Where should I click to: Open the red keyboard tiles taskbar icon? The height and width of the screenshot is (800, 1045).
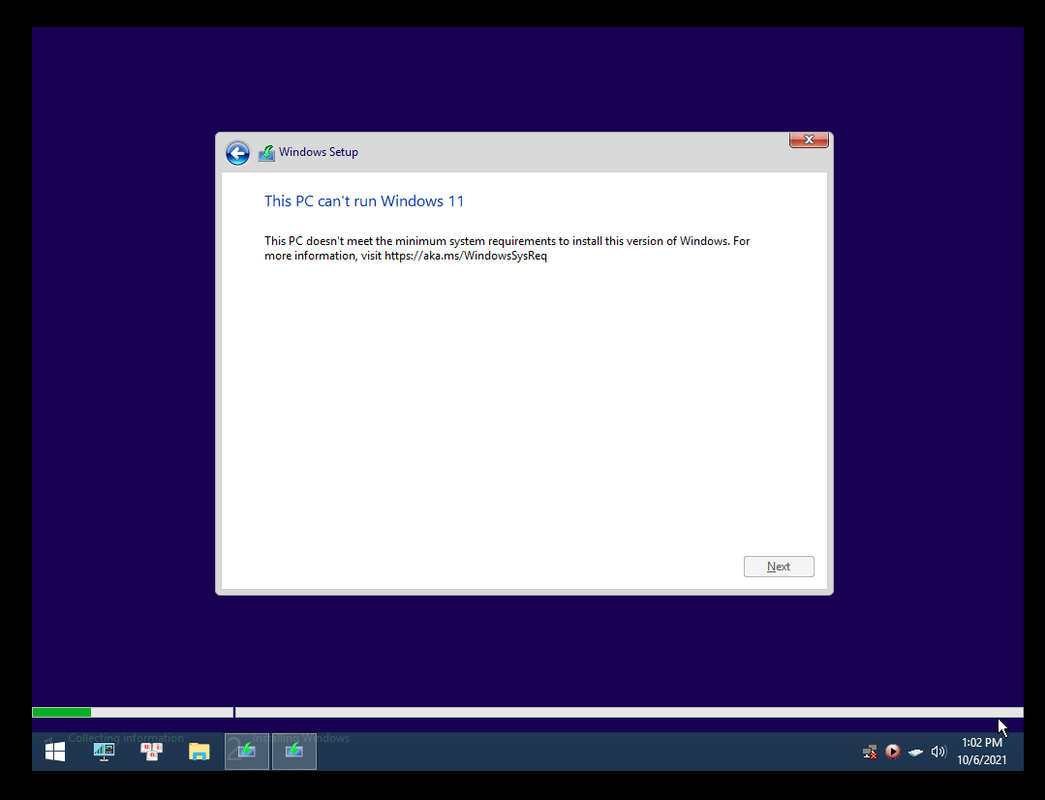click(151, 752)
